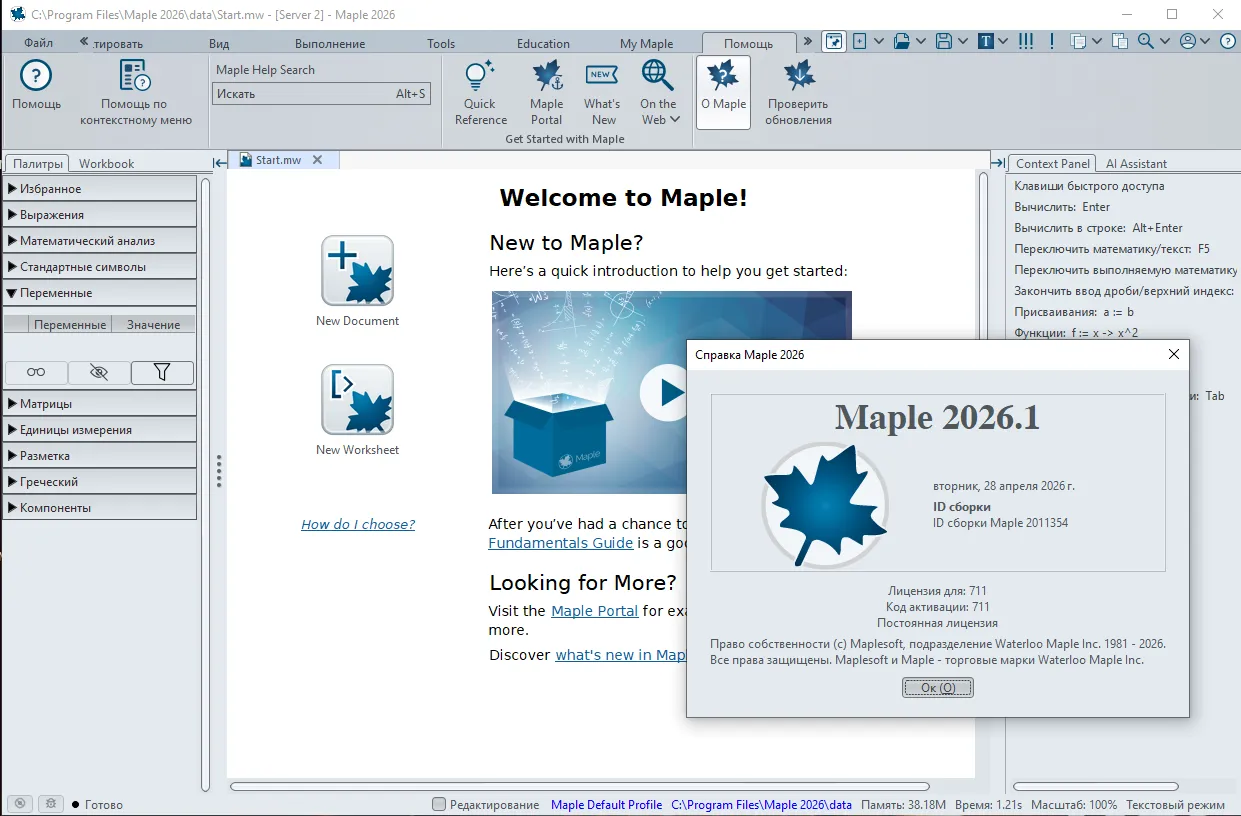Follow the How do I choose? link
This screenshot has height=816, width=1241.
(358, 524)
